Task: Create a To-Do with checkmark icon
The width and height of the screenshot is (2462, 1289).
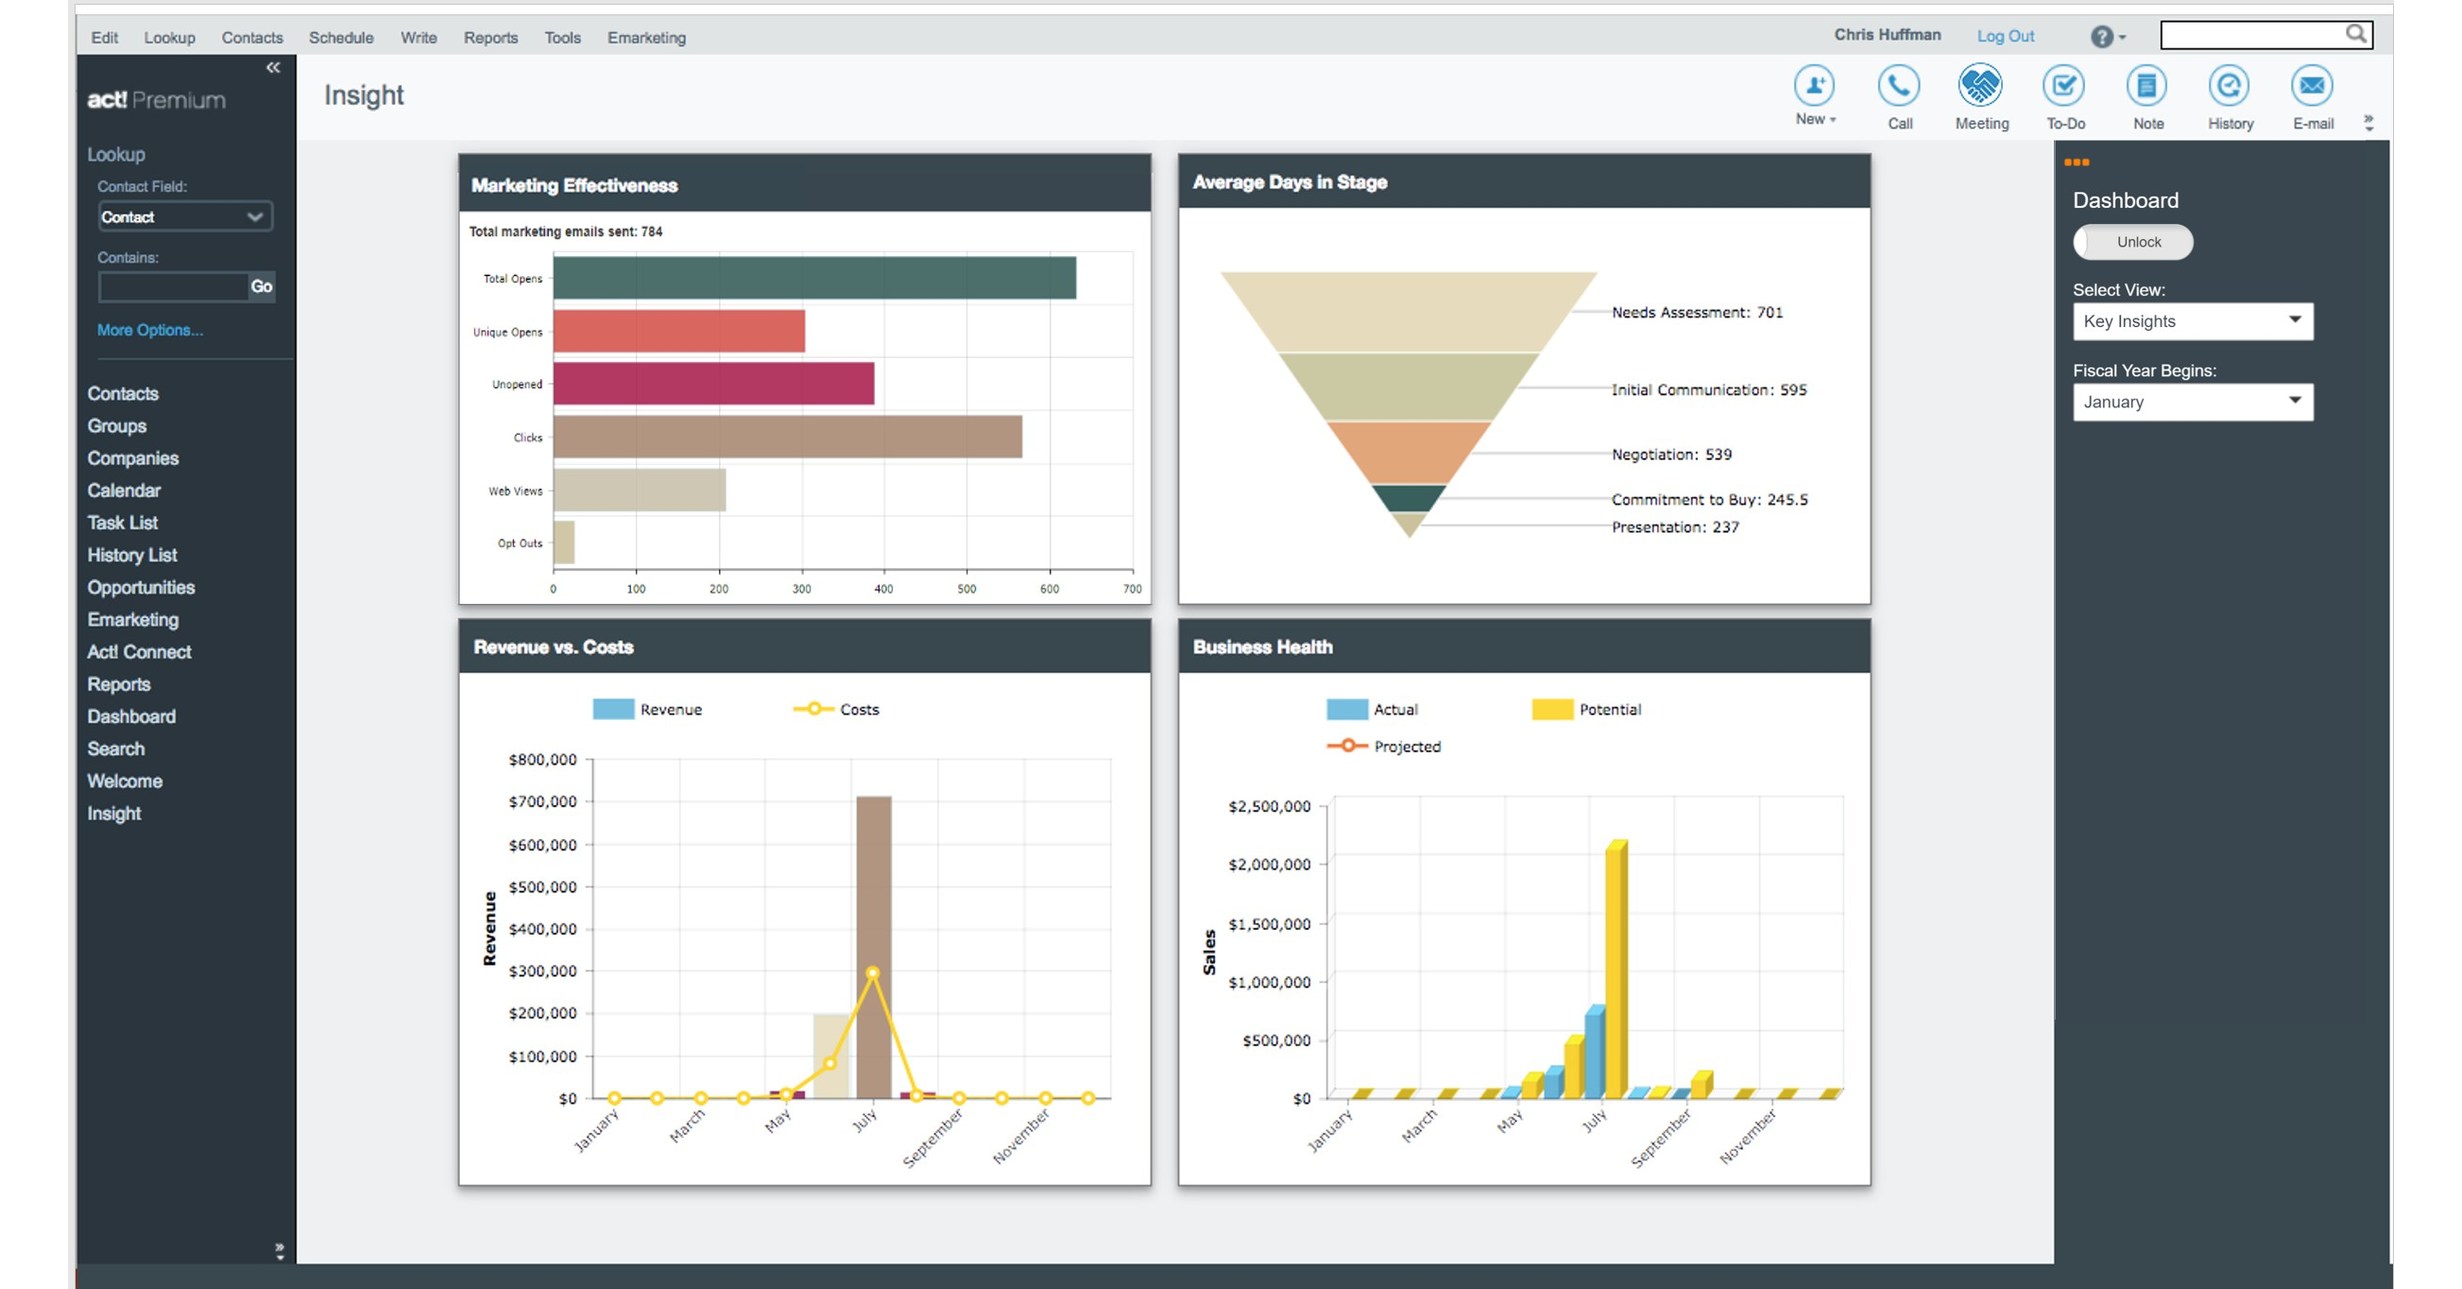Action: [x=2063, y=86]
